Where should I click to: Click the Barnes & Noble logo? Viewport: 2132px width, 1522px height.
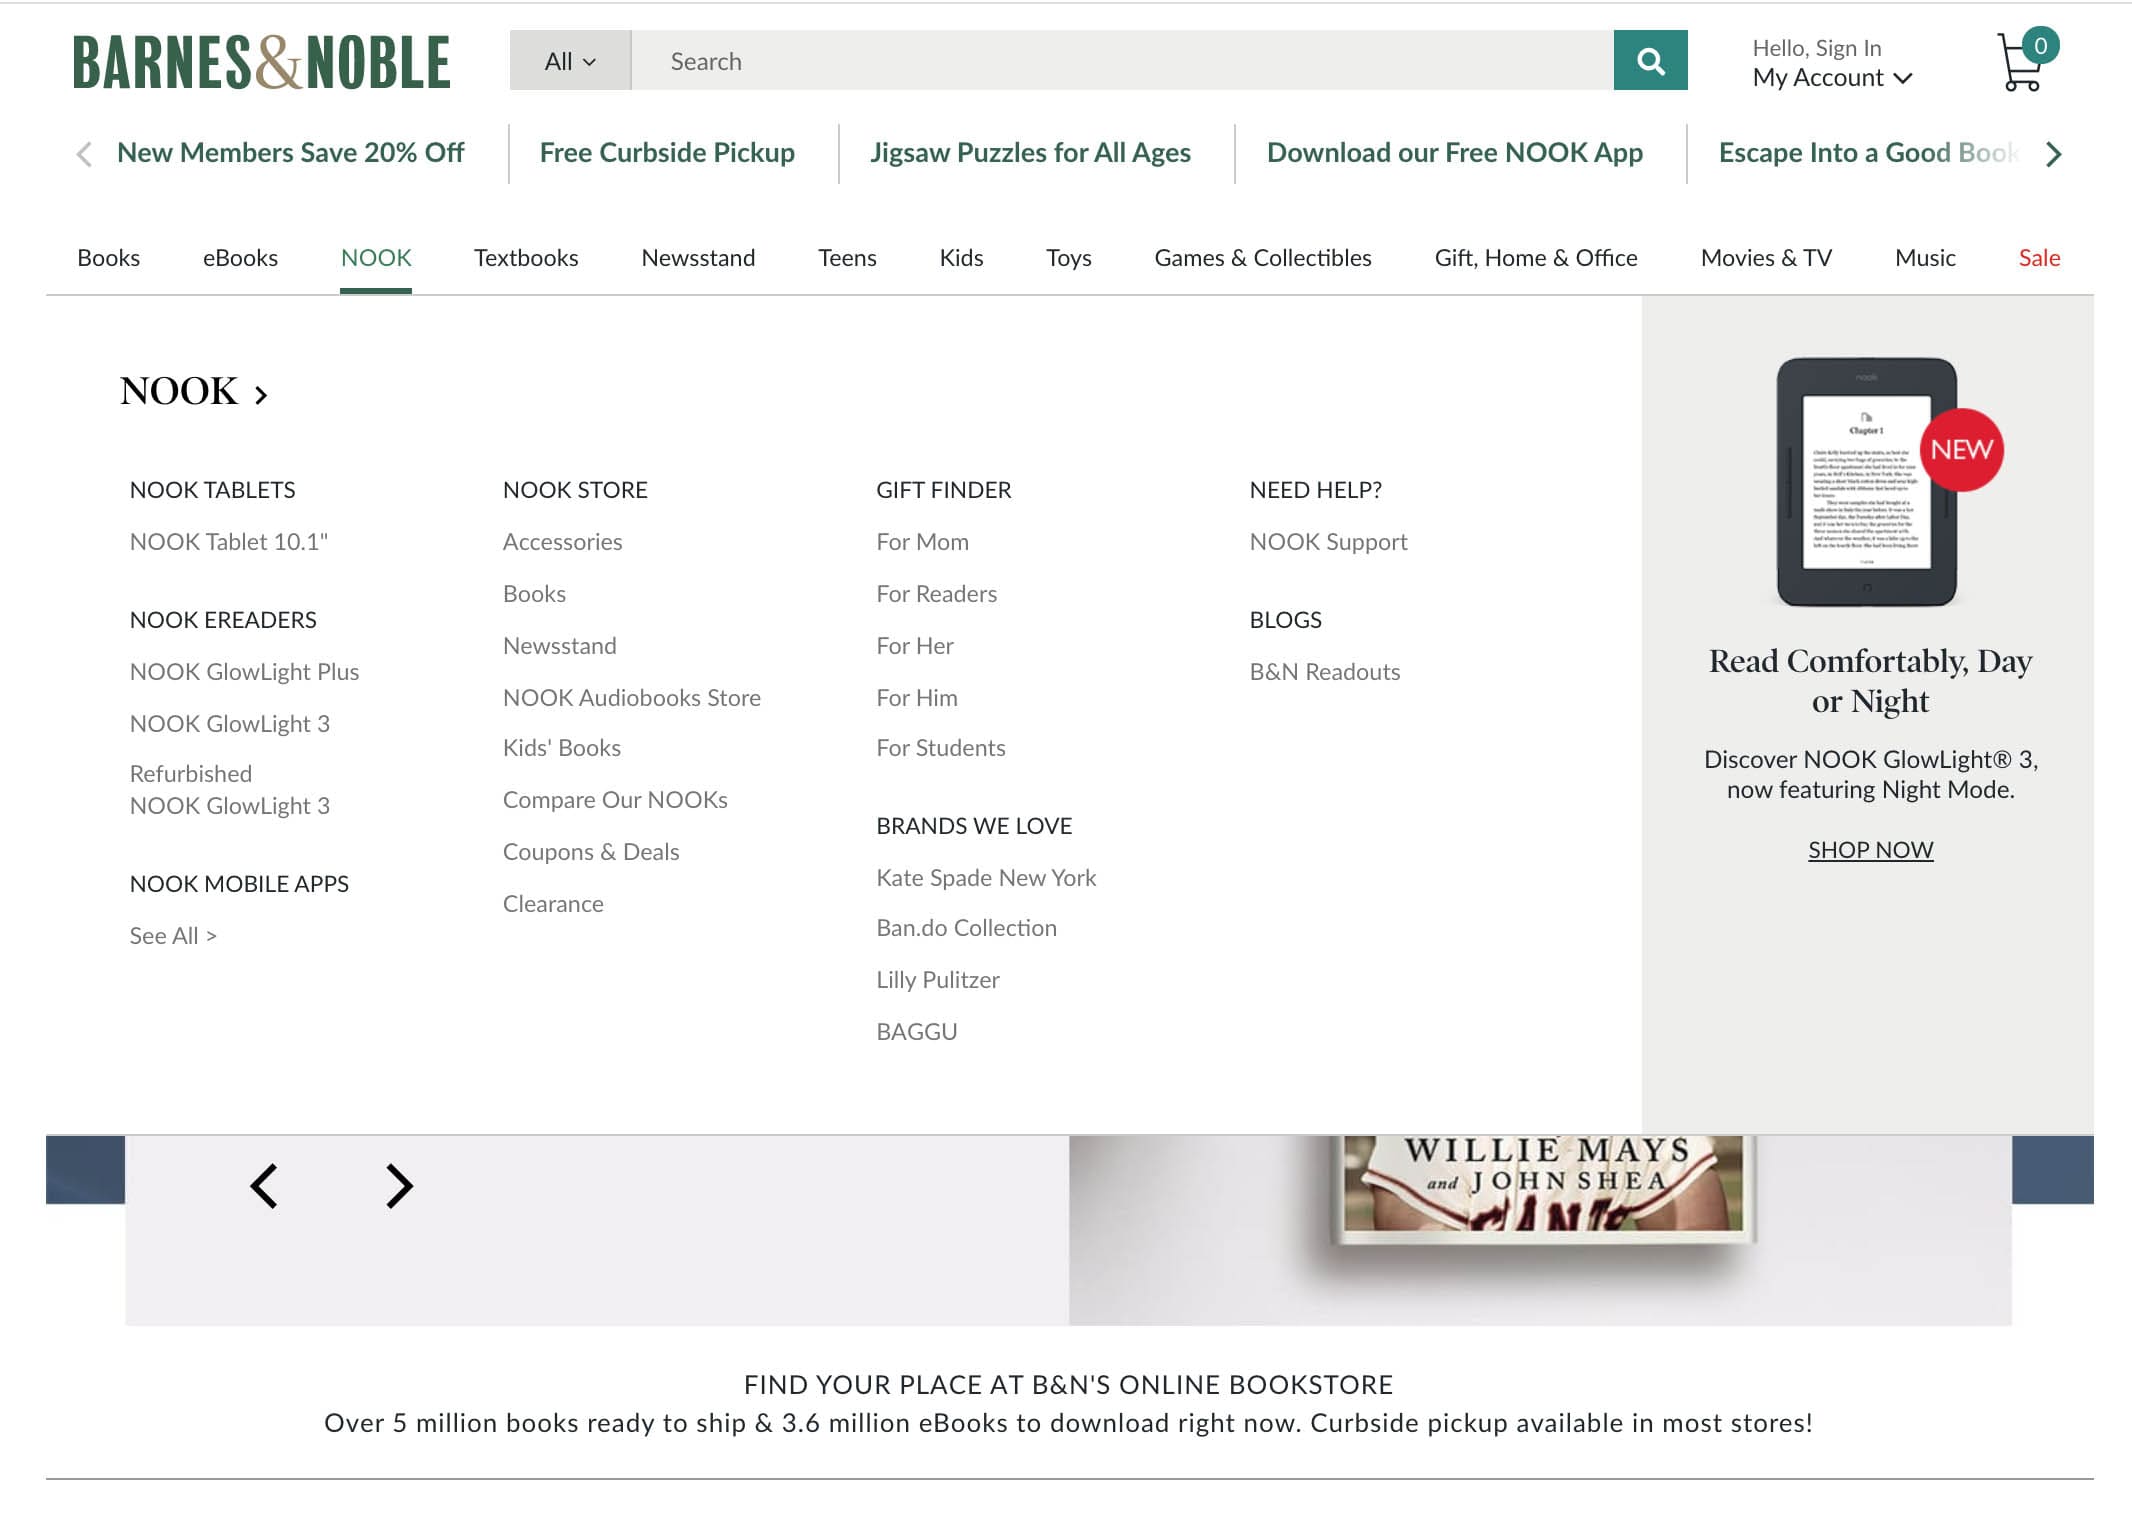tap(261, 62)
